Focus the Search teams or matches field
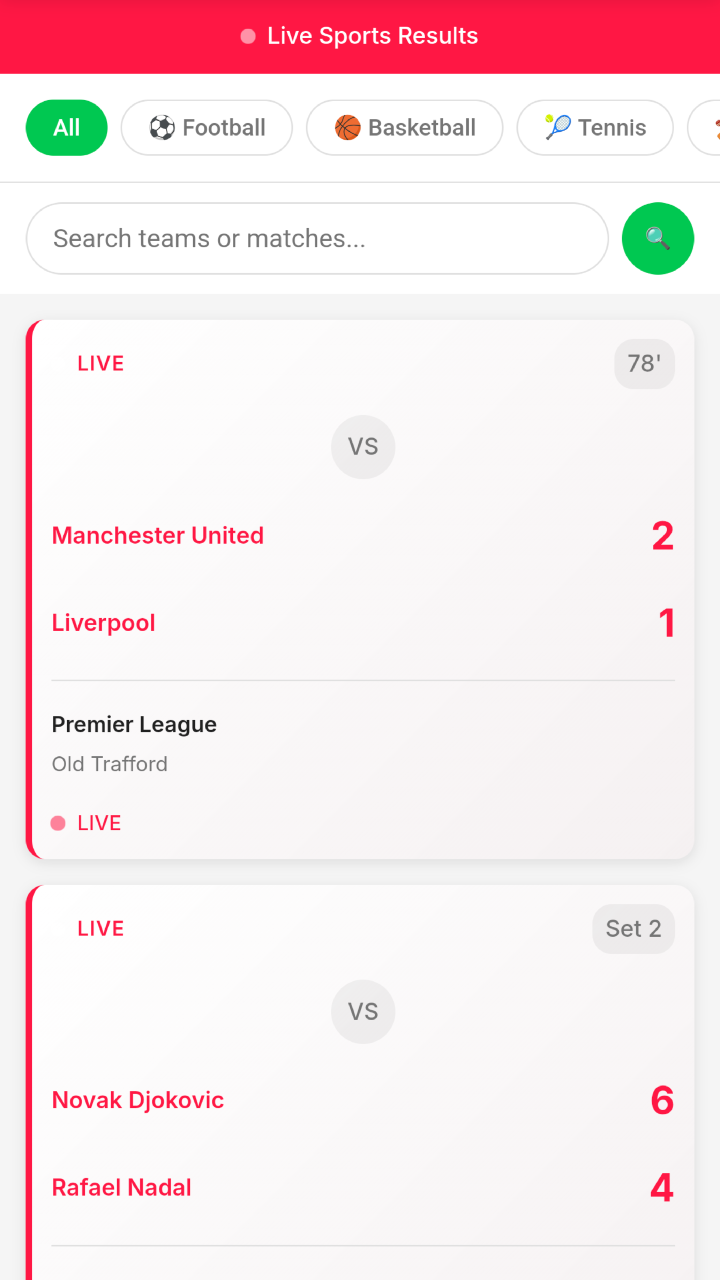Image resolution: width=720 pixels, height=1280 pixels. [x=317, y=238]
